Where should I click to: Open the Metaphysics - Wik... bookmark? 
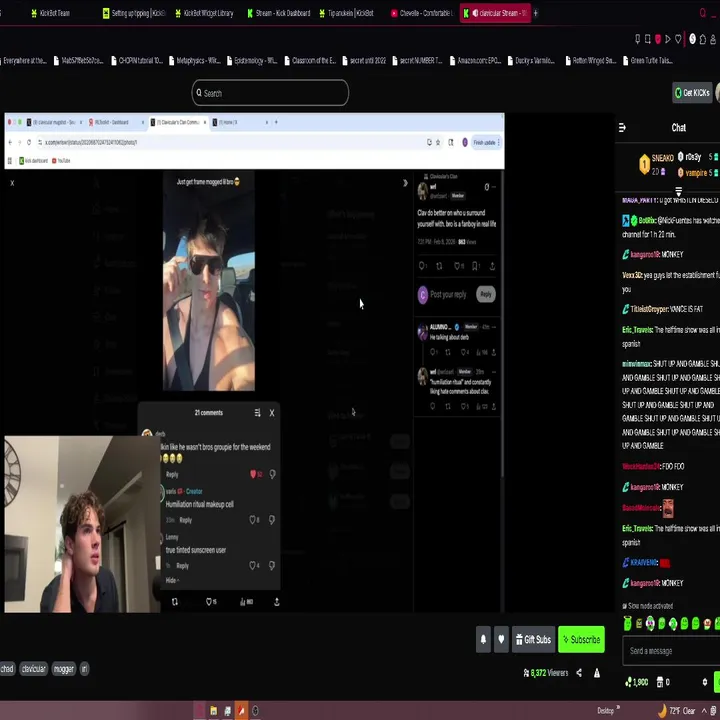pos(194,61)
